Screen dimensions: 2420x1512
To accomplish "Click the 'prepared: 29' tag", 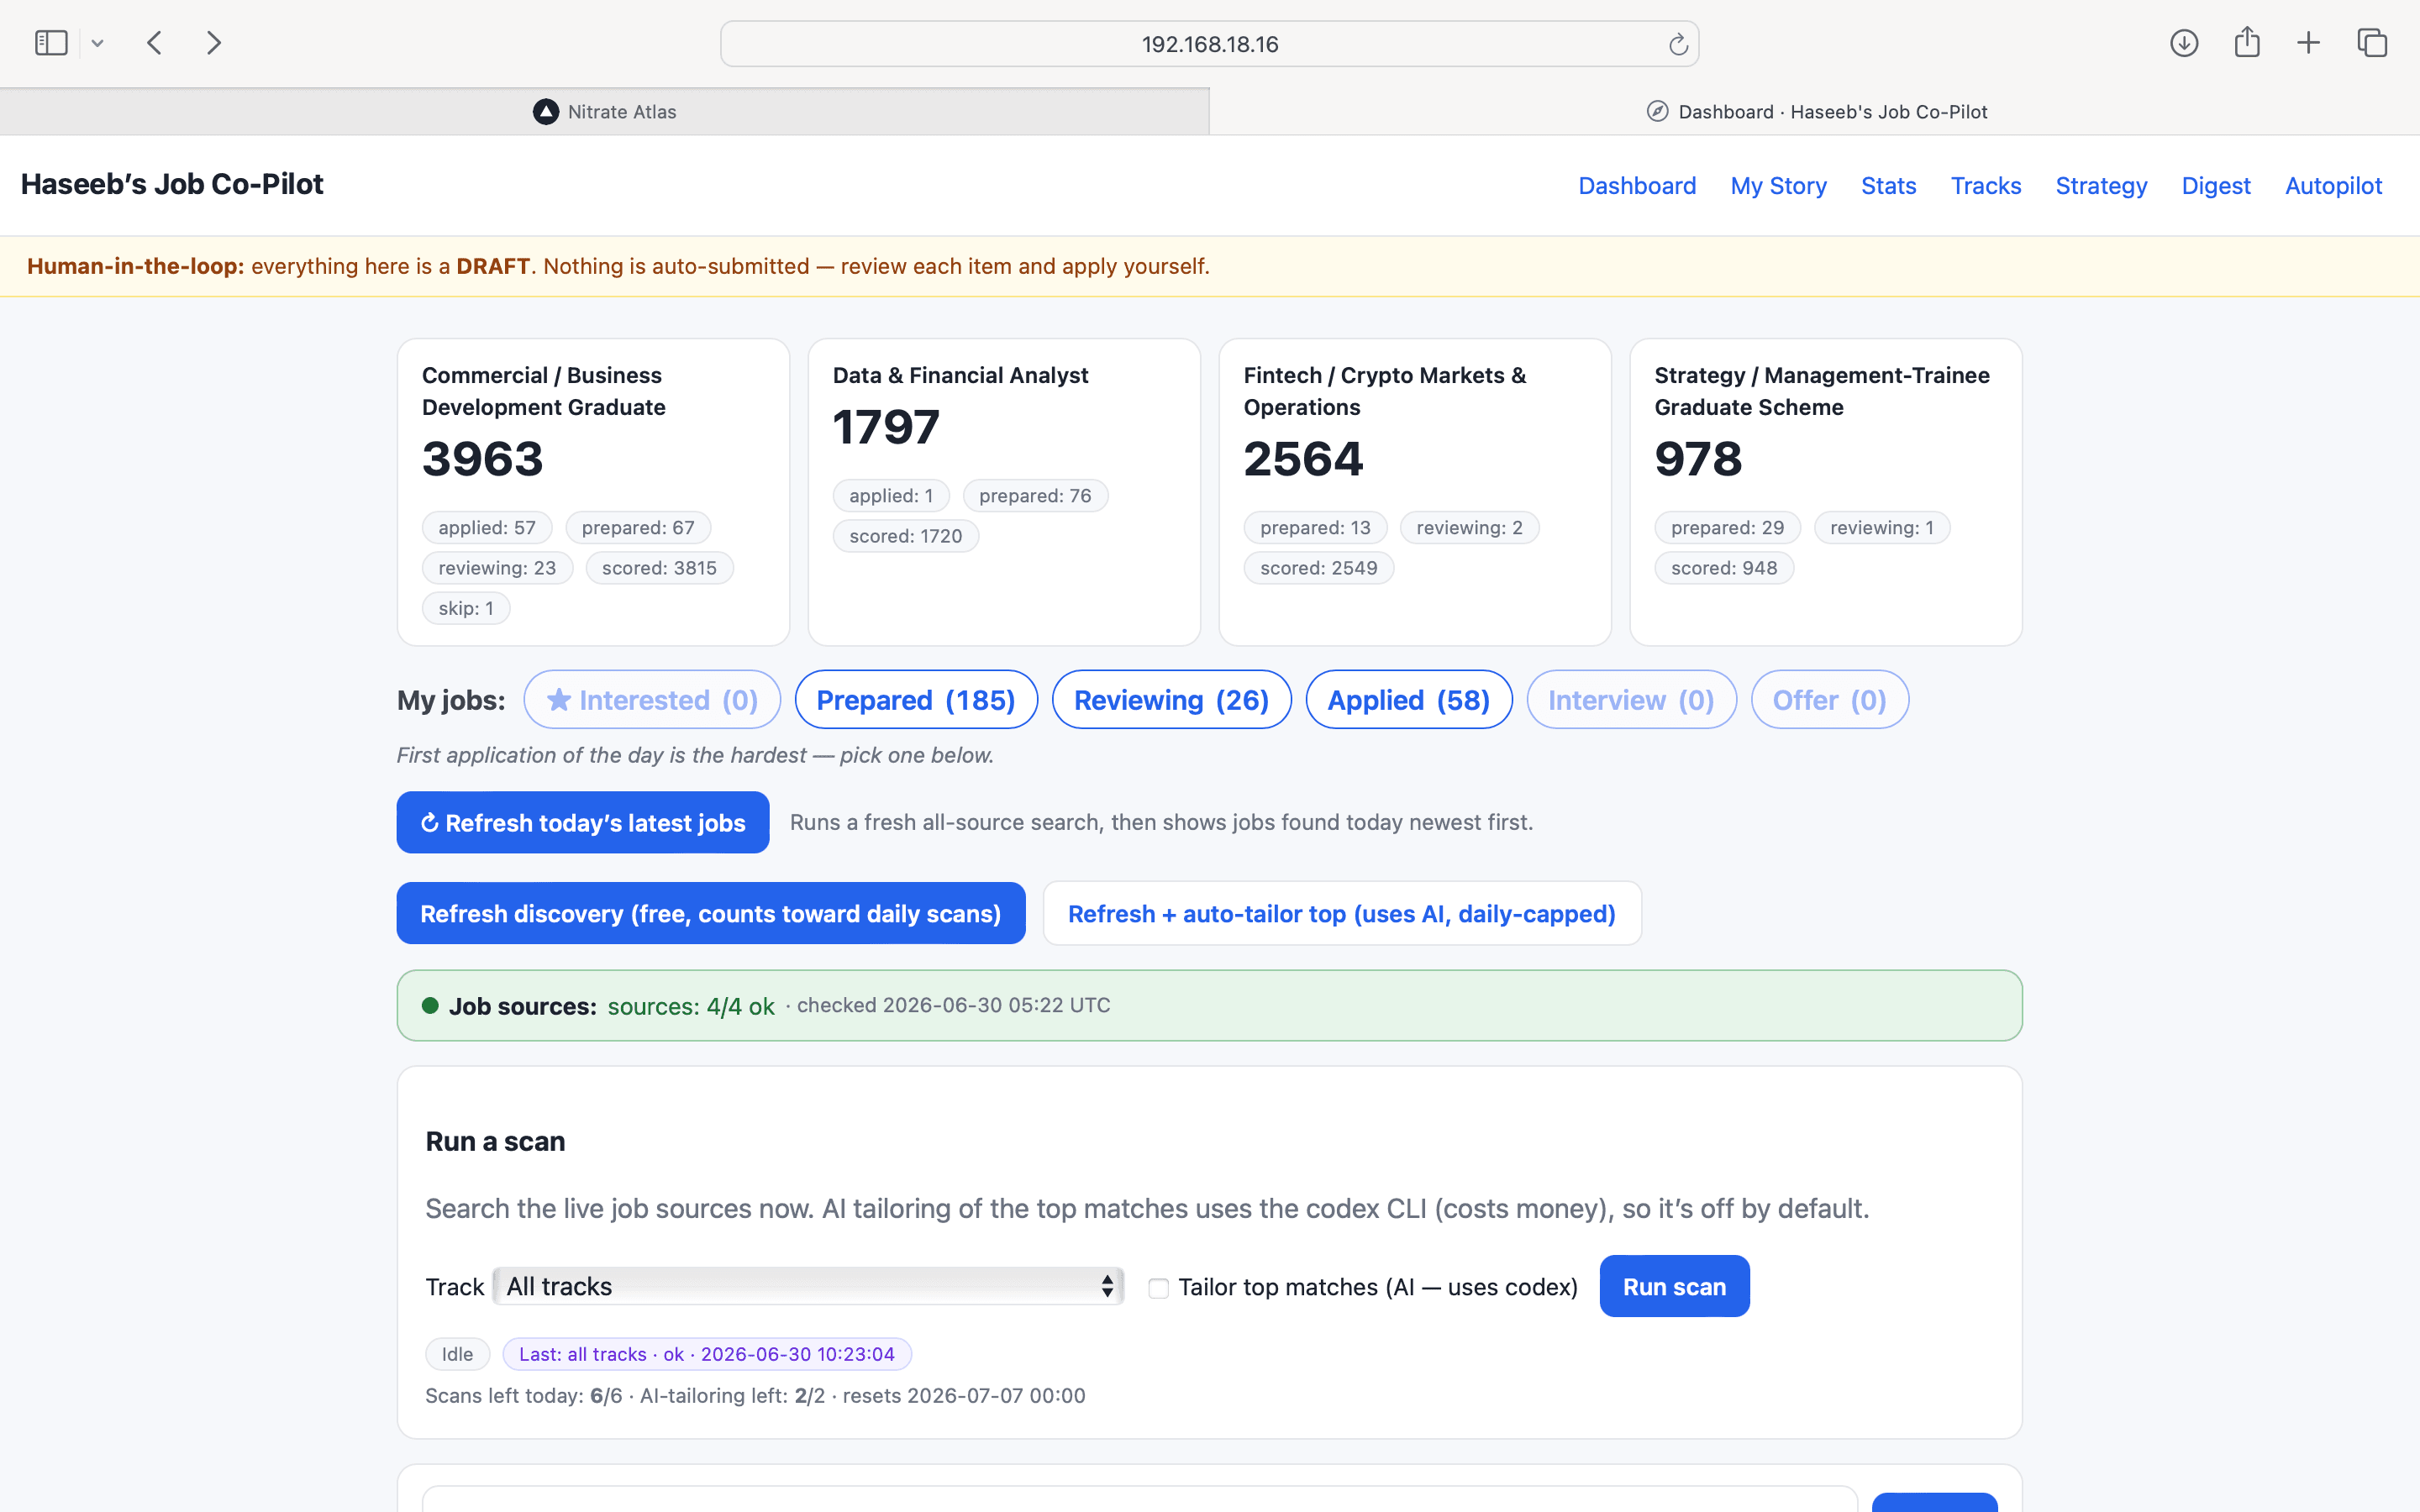I will point(1727,528).
